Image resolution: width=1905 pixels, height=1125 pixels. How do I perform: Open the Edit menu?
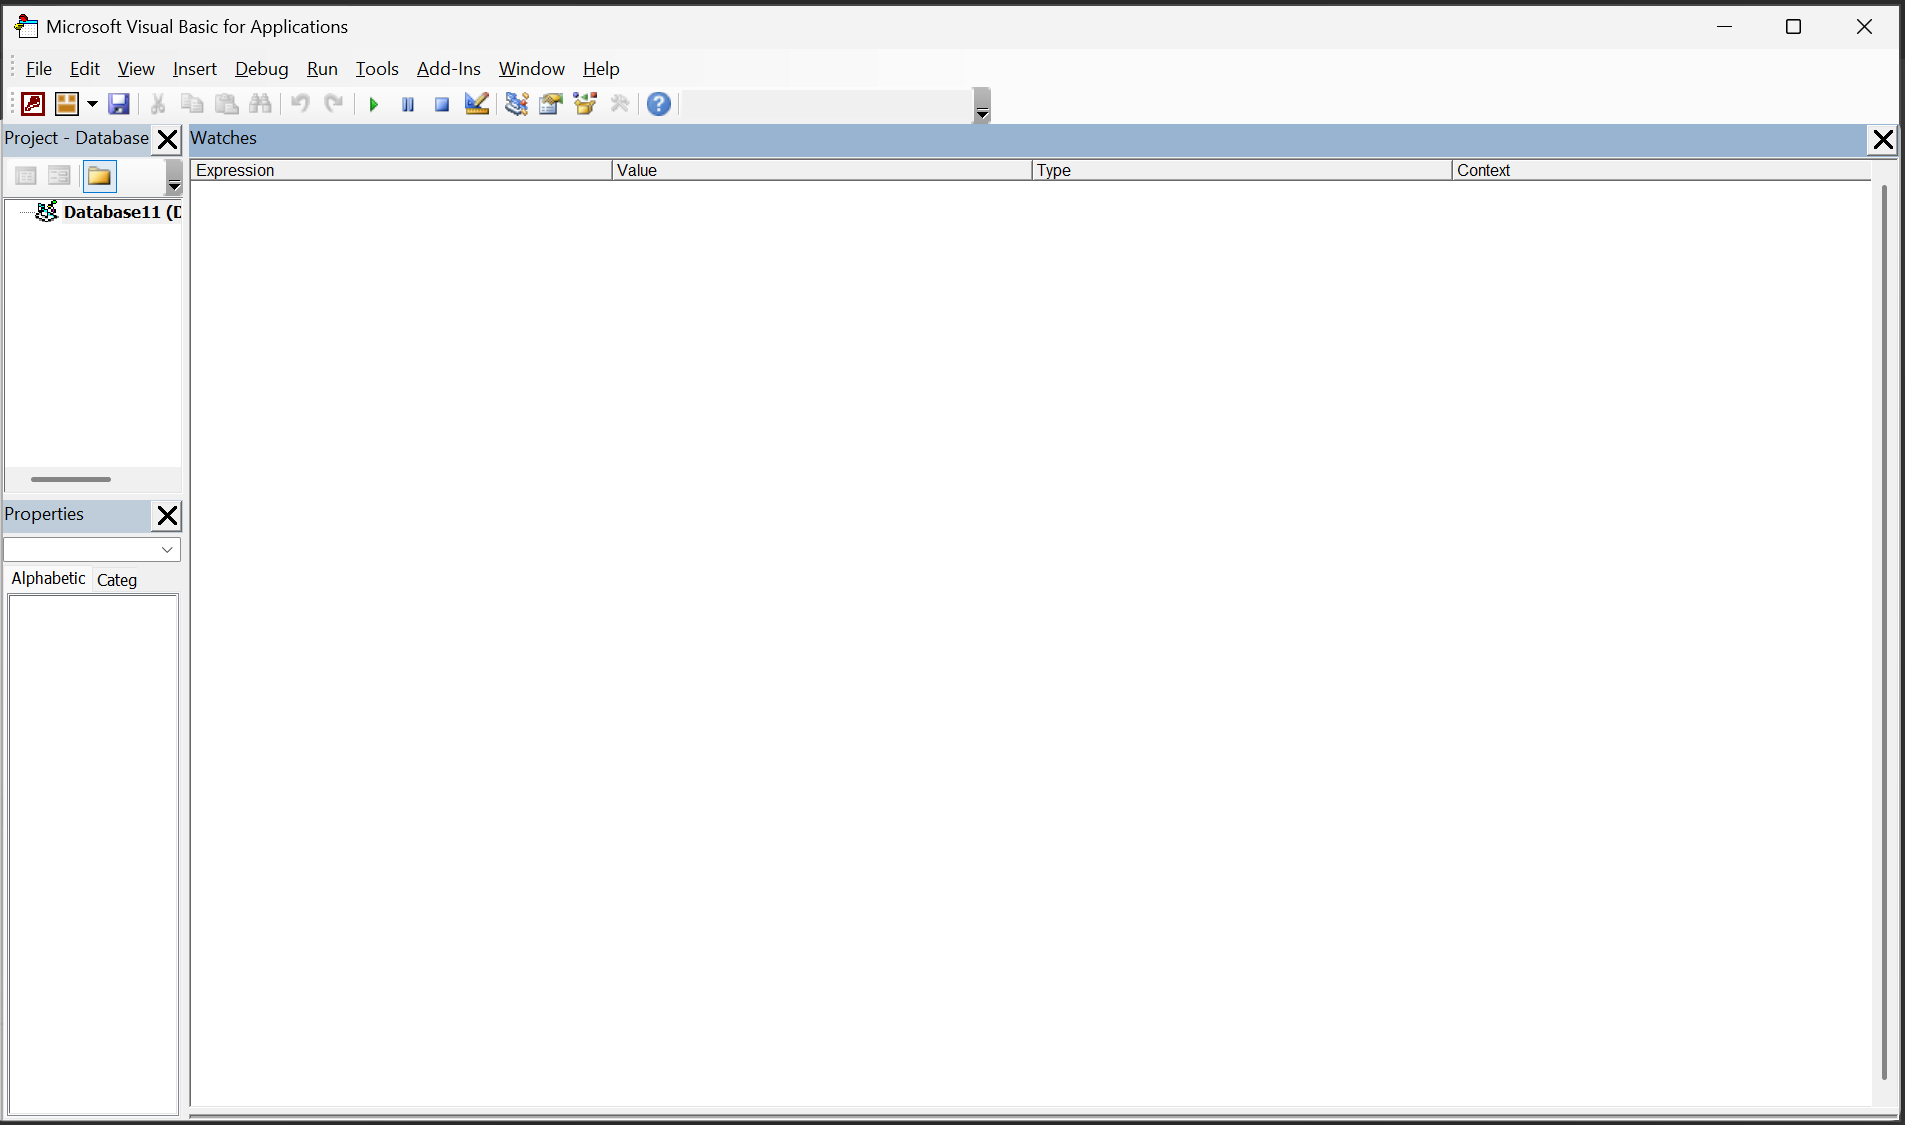click(x=85, y=69)
